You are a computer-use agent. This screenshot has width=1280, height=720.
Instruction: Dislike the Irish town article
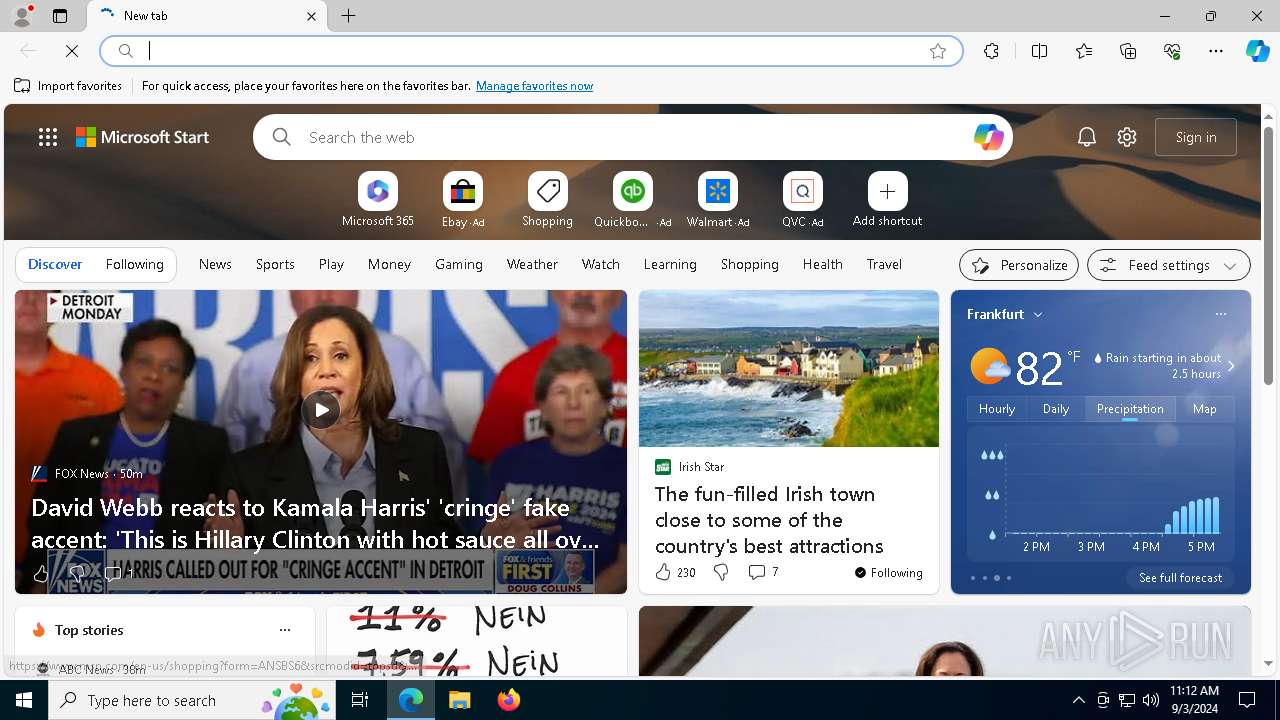[x=720, y=572]
